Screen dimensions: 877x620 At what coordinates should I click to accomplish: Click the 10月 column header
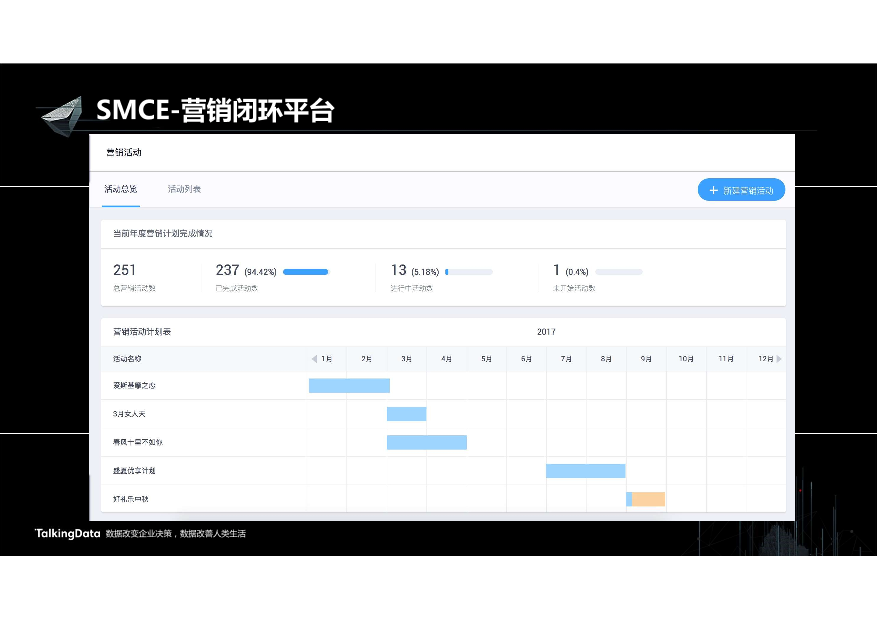click(x=686, y=359)
